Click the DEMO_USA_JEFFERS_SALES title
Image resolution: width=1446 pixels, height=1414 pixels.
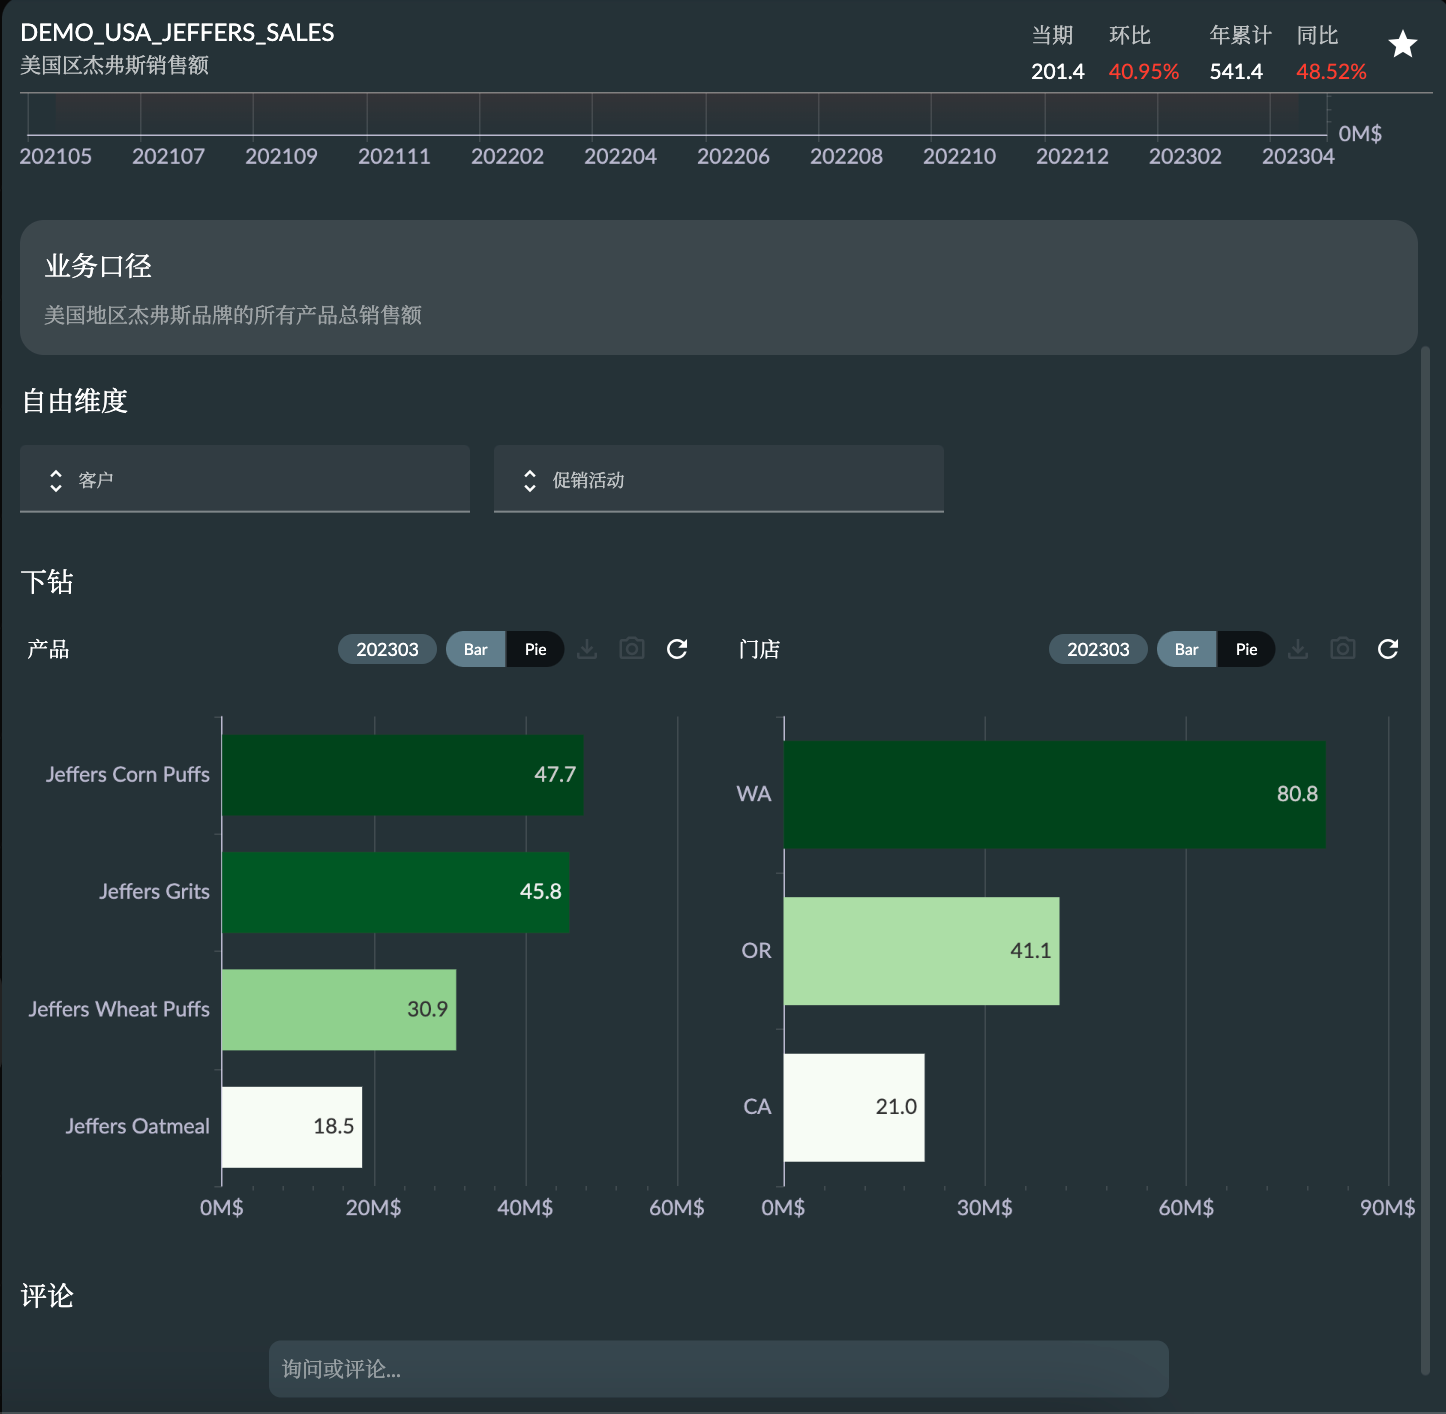point(178,32)
